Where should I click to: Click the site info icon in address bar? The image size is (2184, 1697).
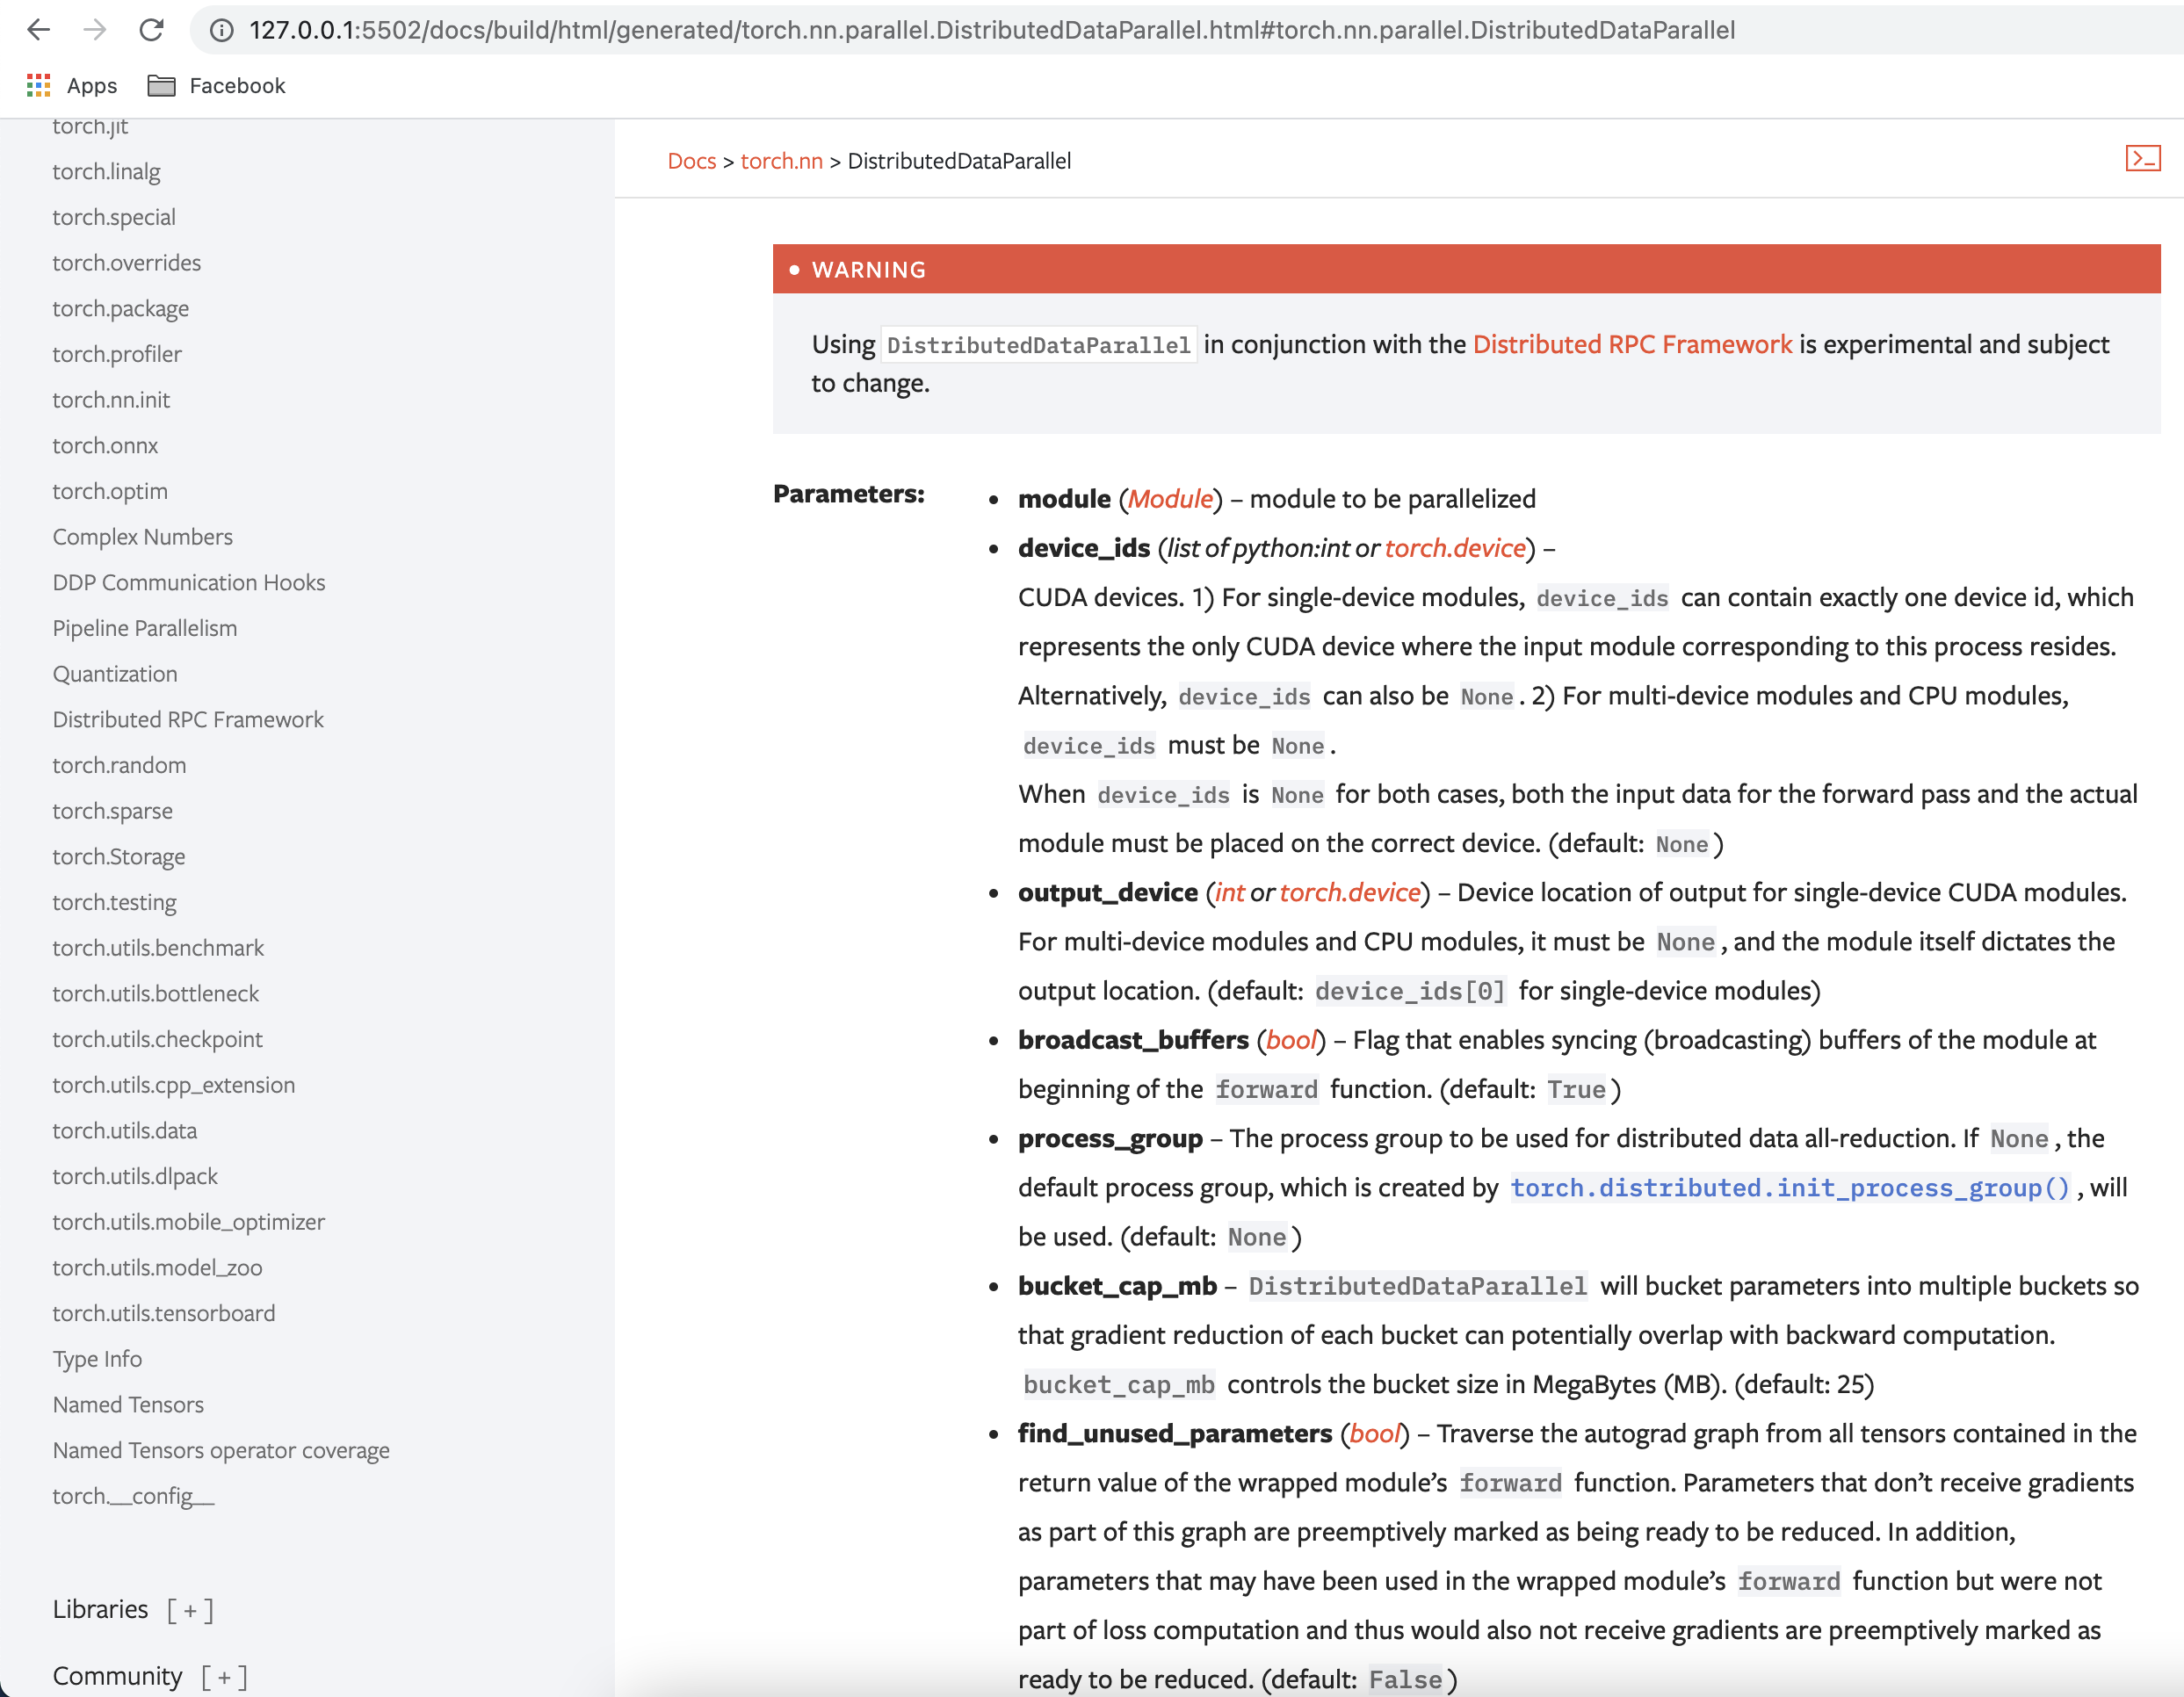pyautogui.click(x=221, y=31)
